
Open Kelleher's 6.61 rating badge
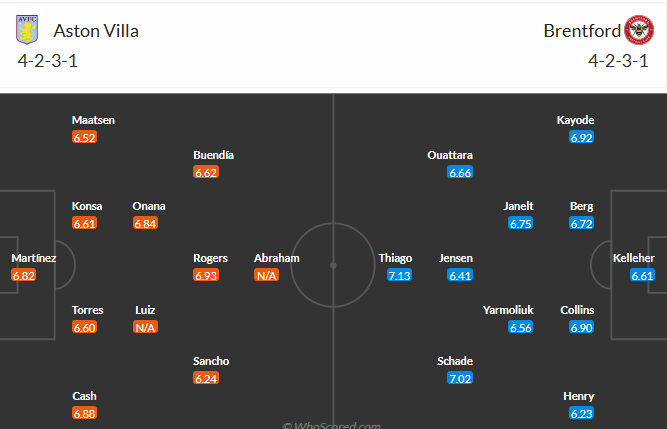coord(641,275)
